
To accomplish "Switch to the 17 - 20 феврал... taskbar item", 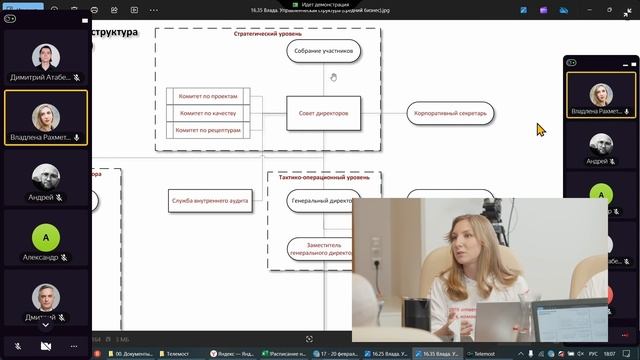I will pos(335,354).
